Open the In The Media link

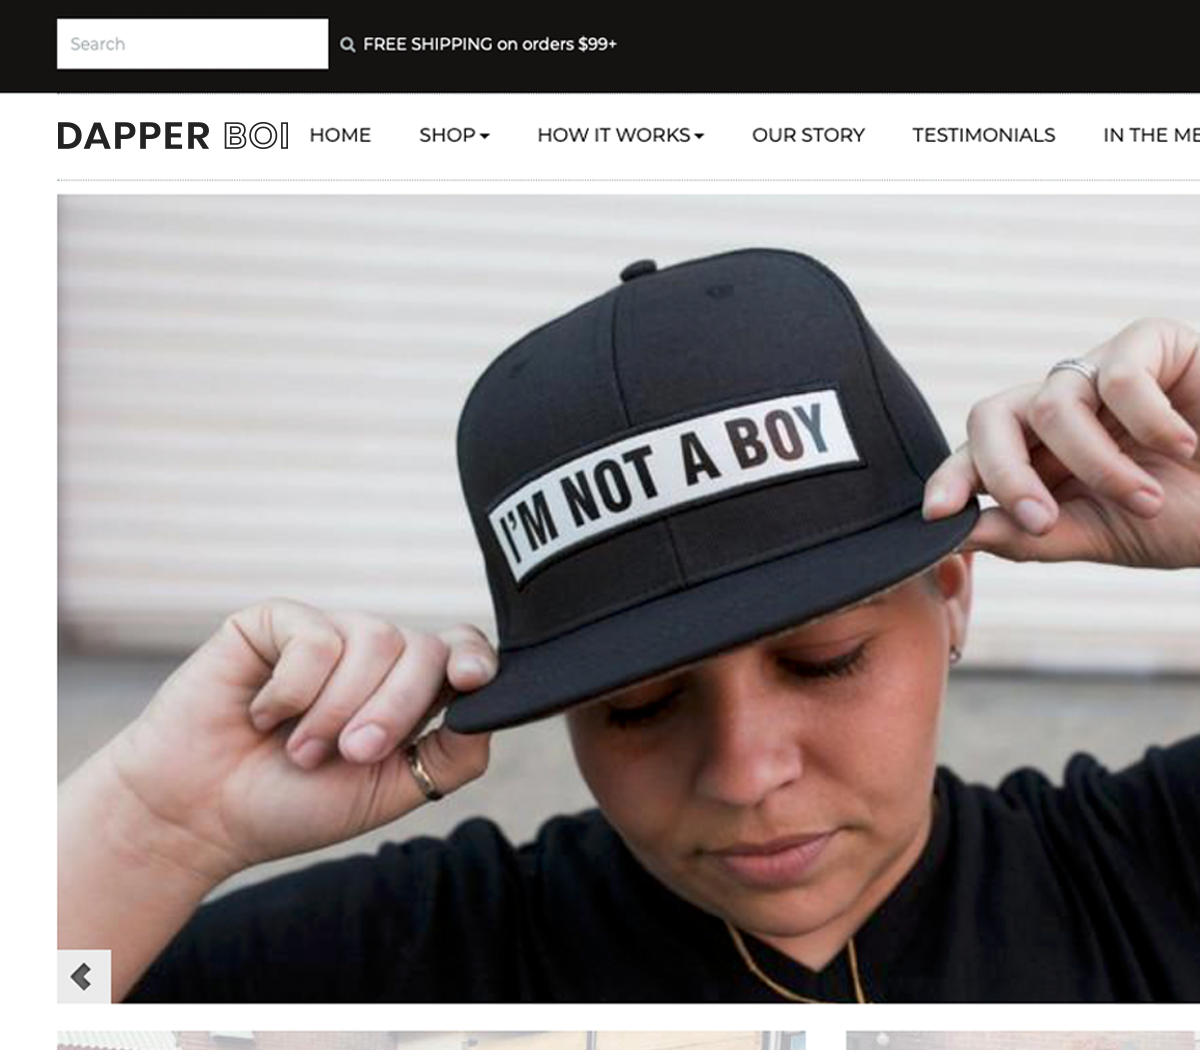coord(1151,135)
